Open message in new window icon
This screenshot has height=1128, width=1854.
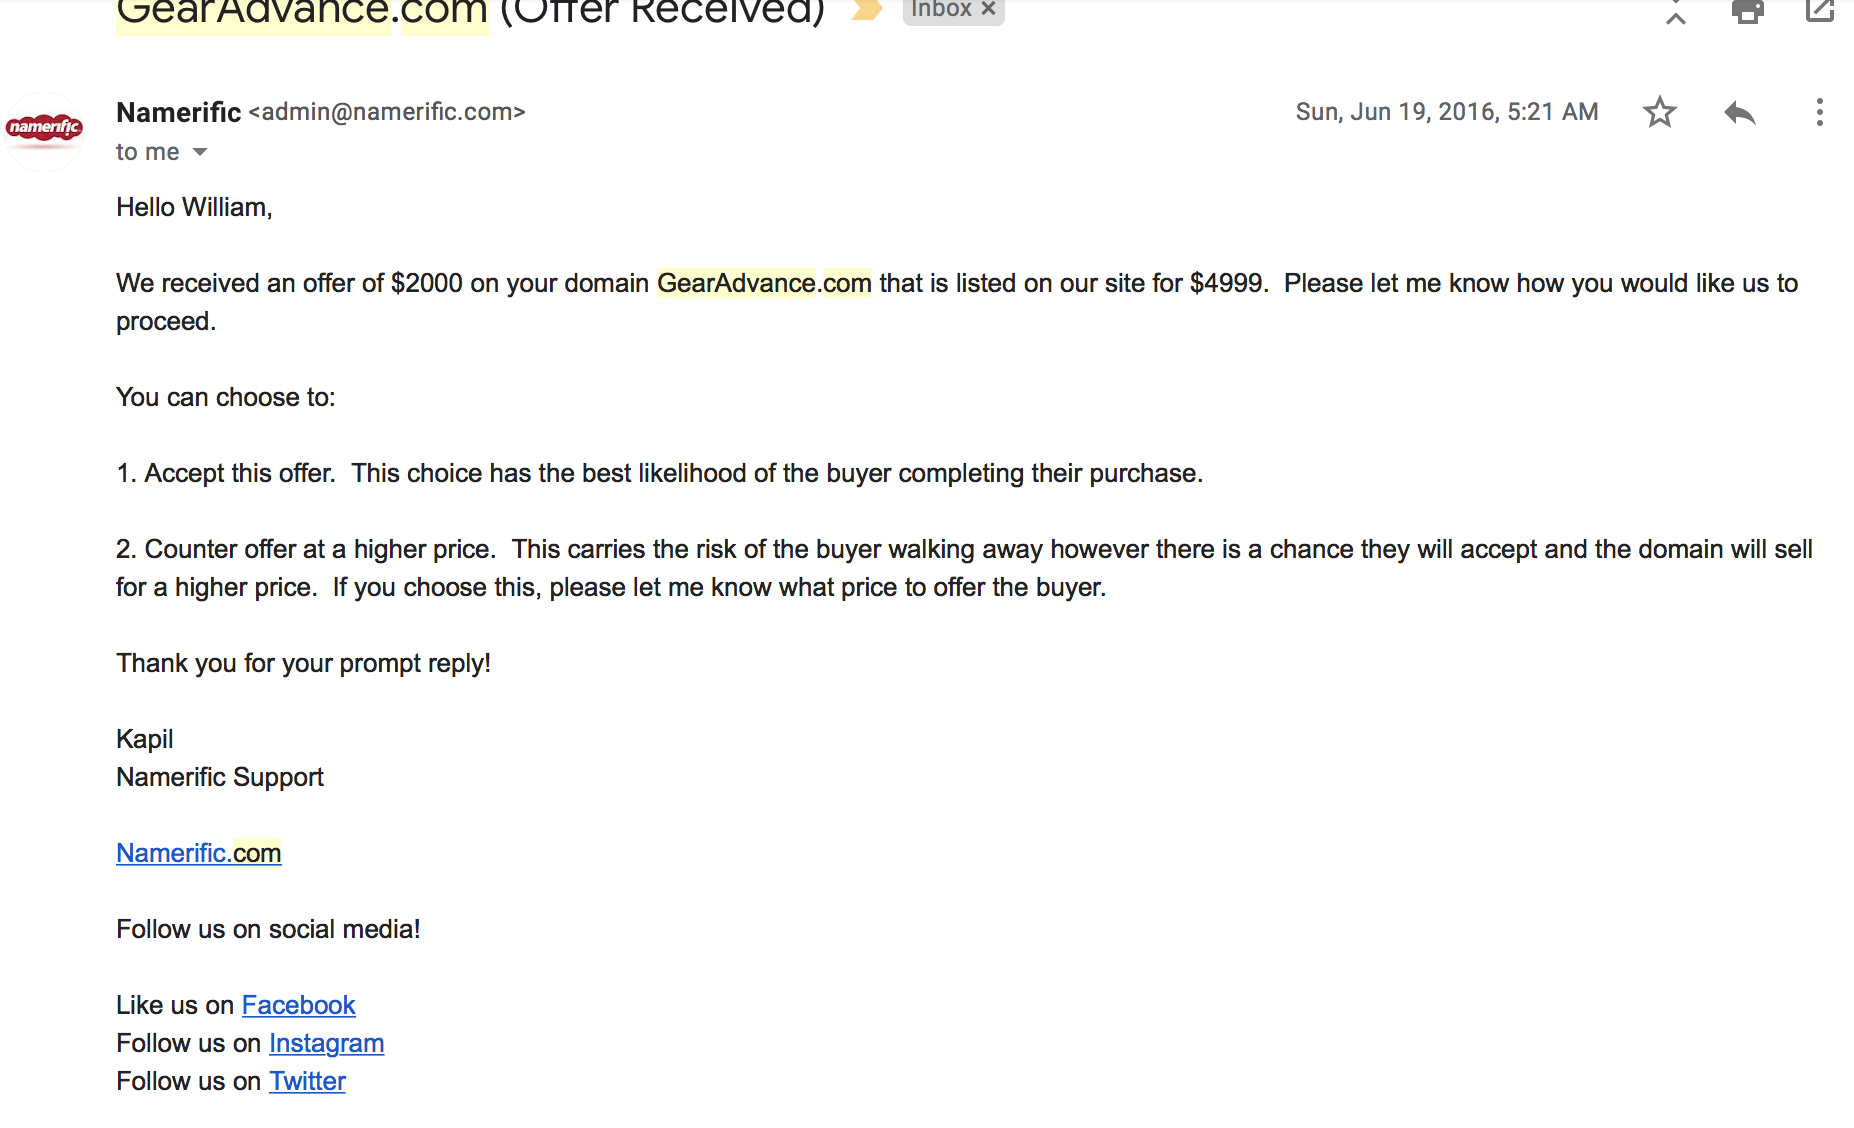pyautogui.click(x=1819, y=10)
